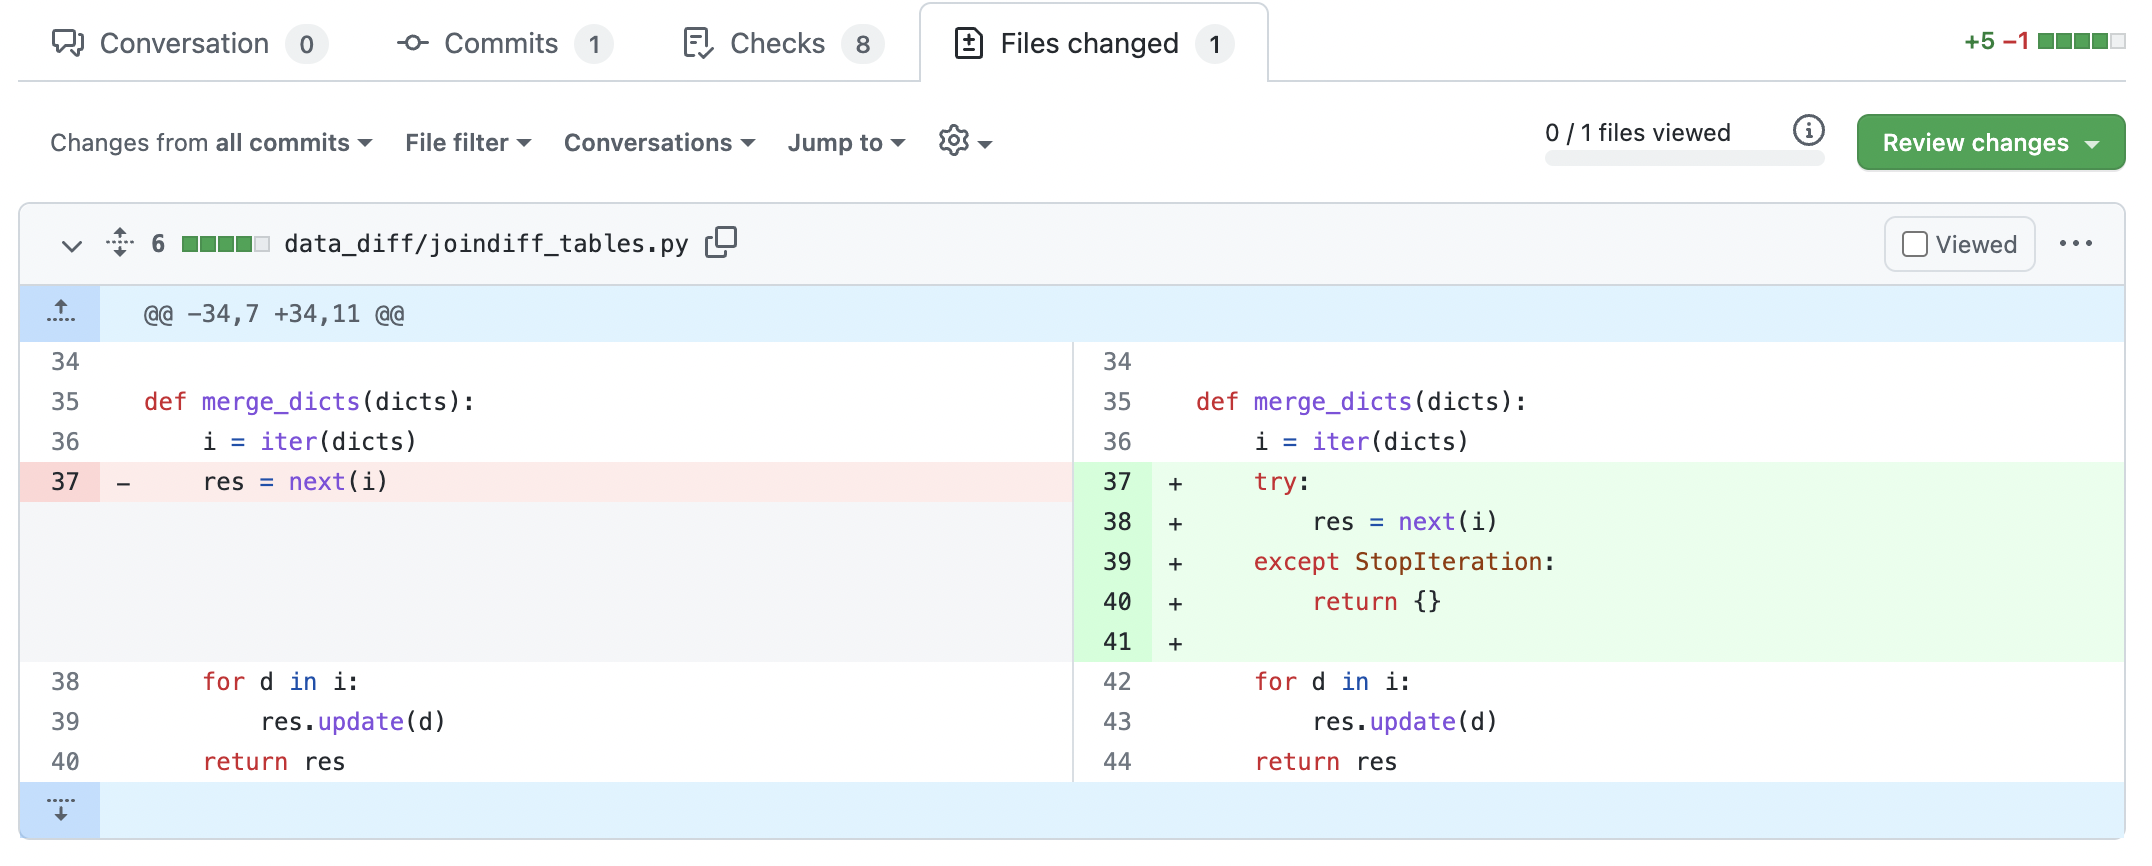
Task: Click the Checks tab icon
Action: [697, 43]
